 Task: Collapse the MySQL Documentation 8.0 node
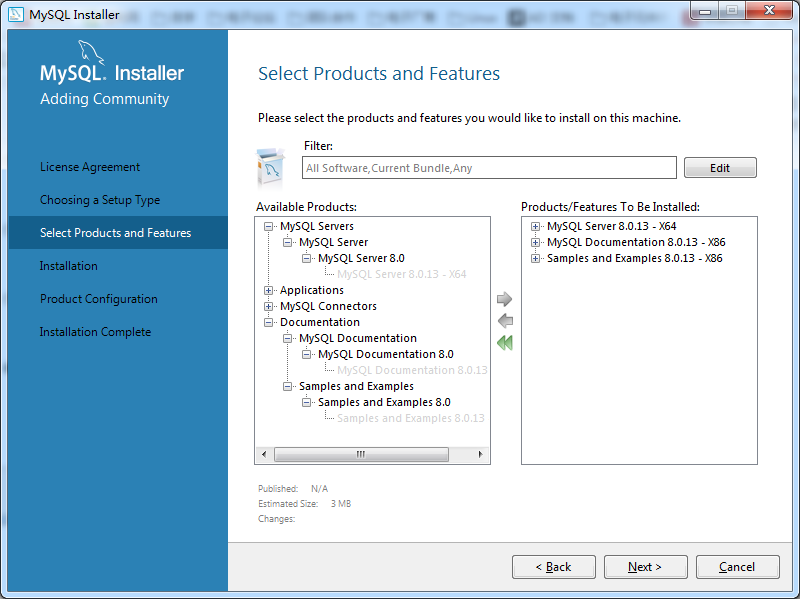coord(306,354)
